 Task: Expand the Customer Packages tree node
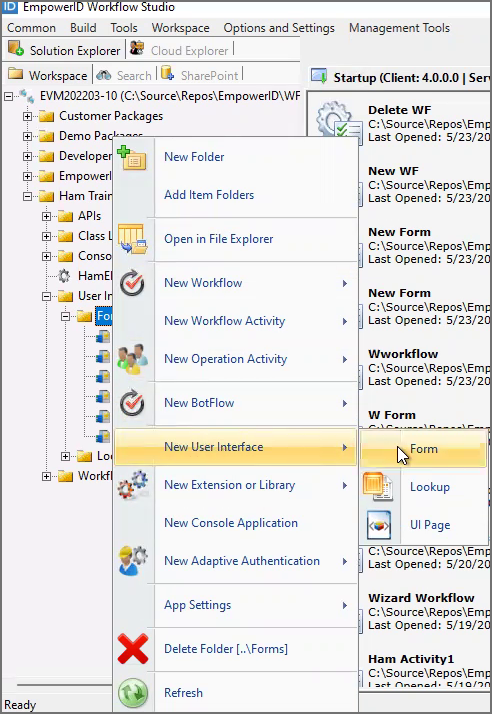tap(27, 117)
